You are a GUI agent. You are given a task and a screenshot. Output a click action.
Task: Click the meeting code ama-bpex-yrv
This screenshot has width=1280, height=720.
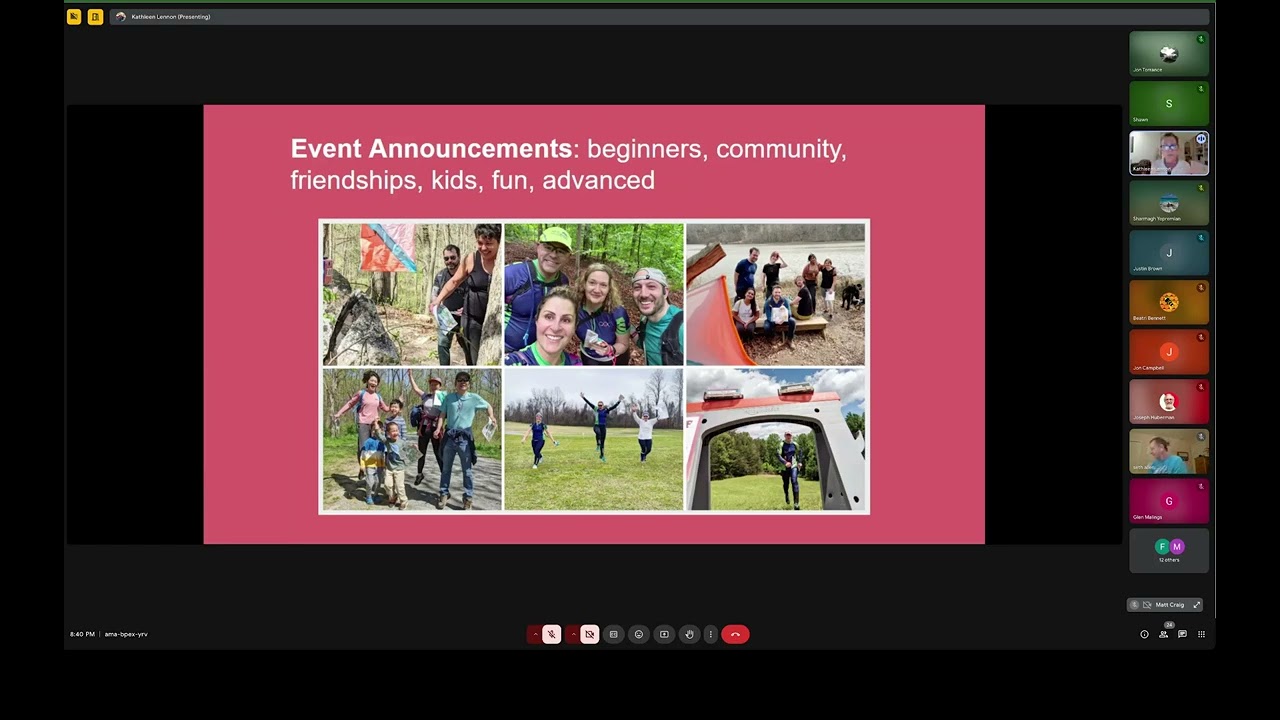point(126,634)
